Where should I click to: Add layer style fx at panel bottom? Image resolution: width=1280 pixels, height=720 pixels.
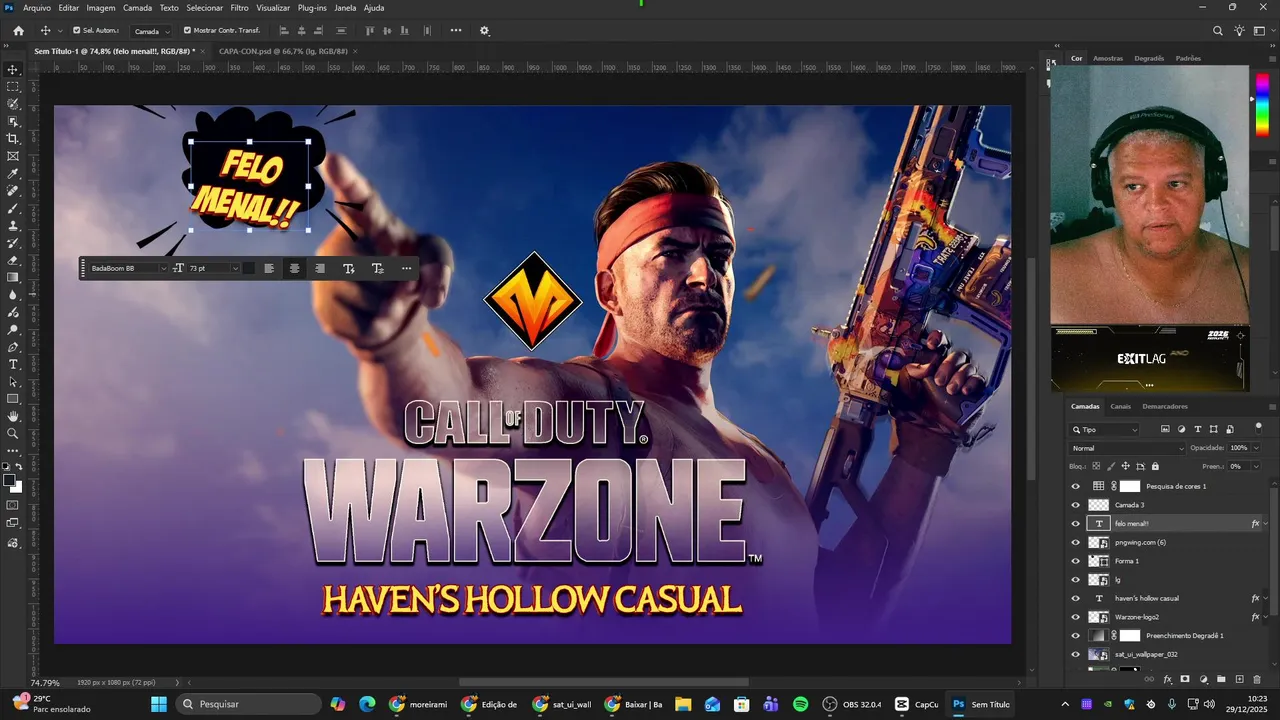pos(1167,679)
